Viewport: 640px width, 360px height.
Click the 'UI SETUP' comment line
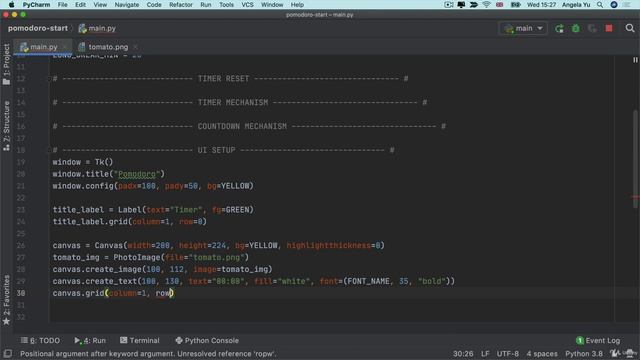click(223, 150)
